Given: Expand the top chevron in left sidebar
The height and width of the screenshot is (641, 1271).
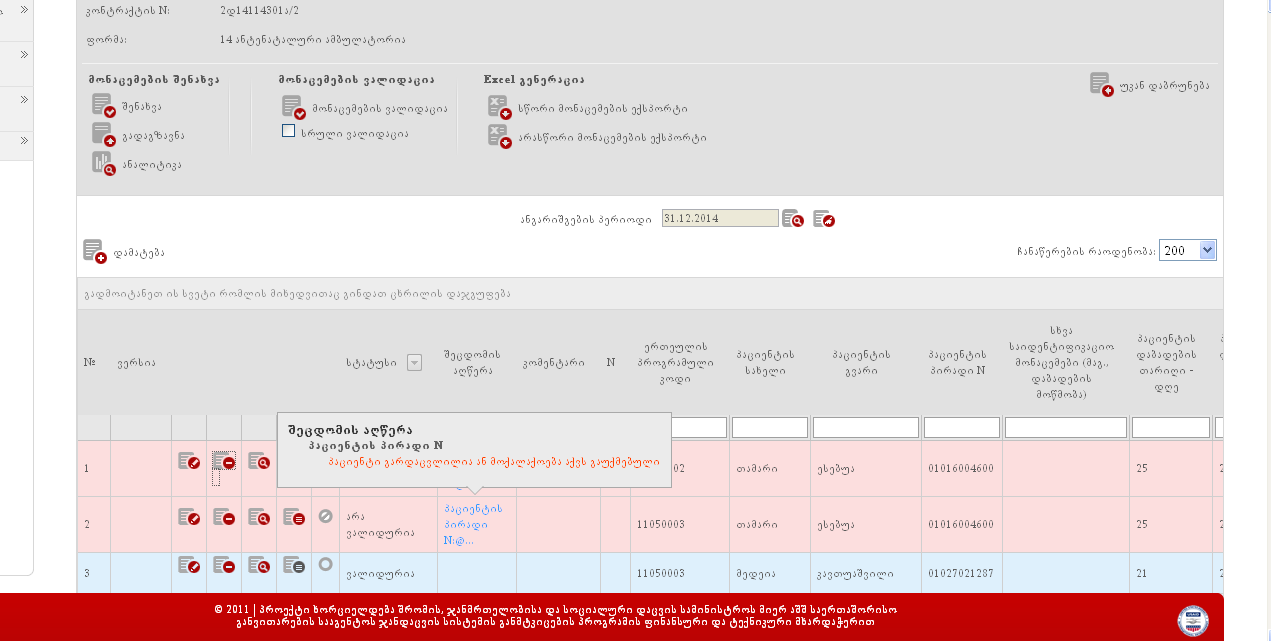Looking at the screenshot, I should coord(23,10).
